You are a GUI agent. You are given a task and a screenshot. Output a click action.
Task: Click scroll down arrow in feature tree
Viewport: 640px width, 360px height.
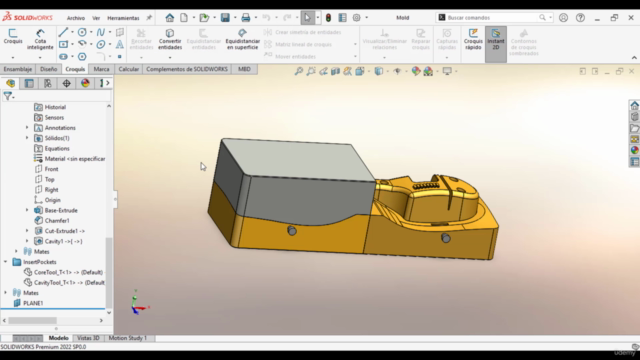(109, 313)
